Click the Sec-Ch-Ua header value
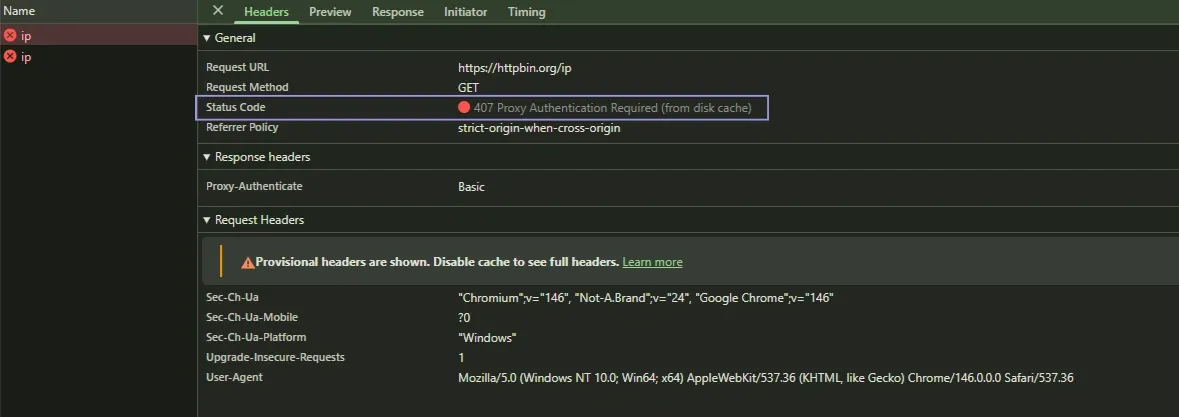Image resolution: width=1179 pixels, height=417 pixels. 646,298
